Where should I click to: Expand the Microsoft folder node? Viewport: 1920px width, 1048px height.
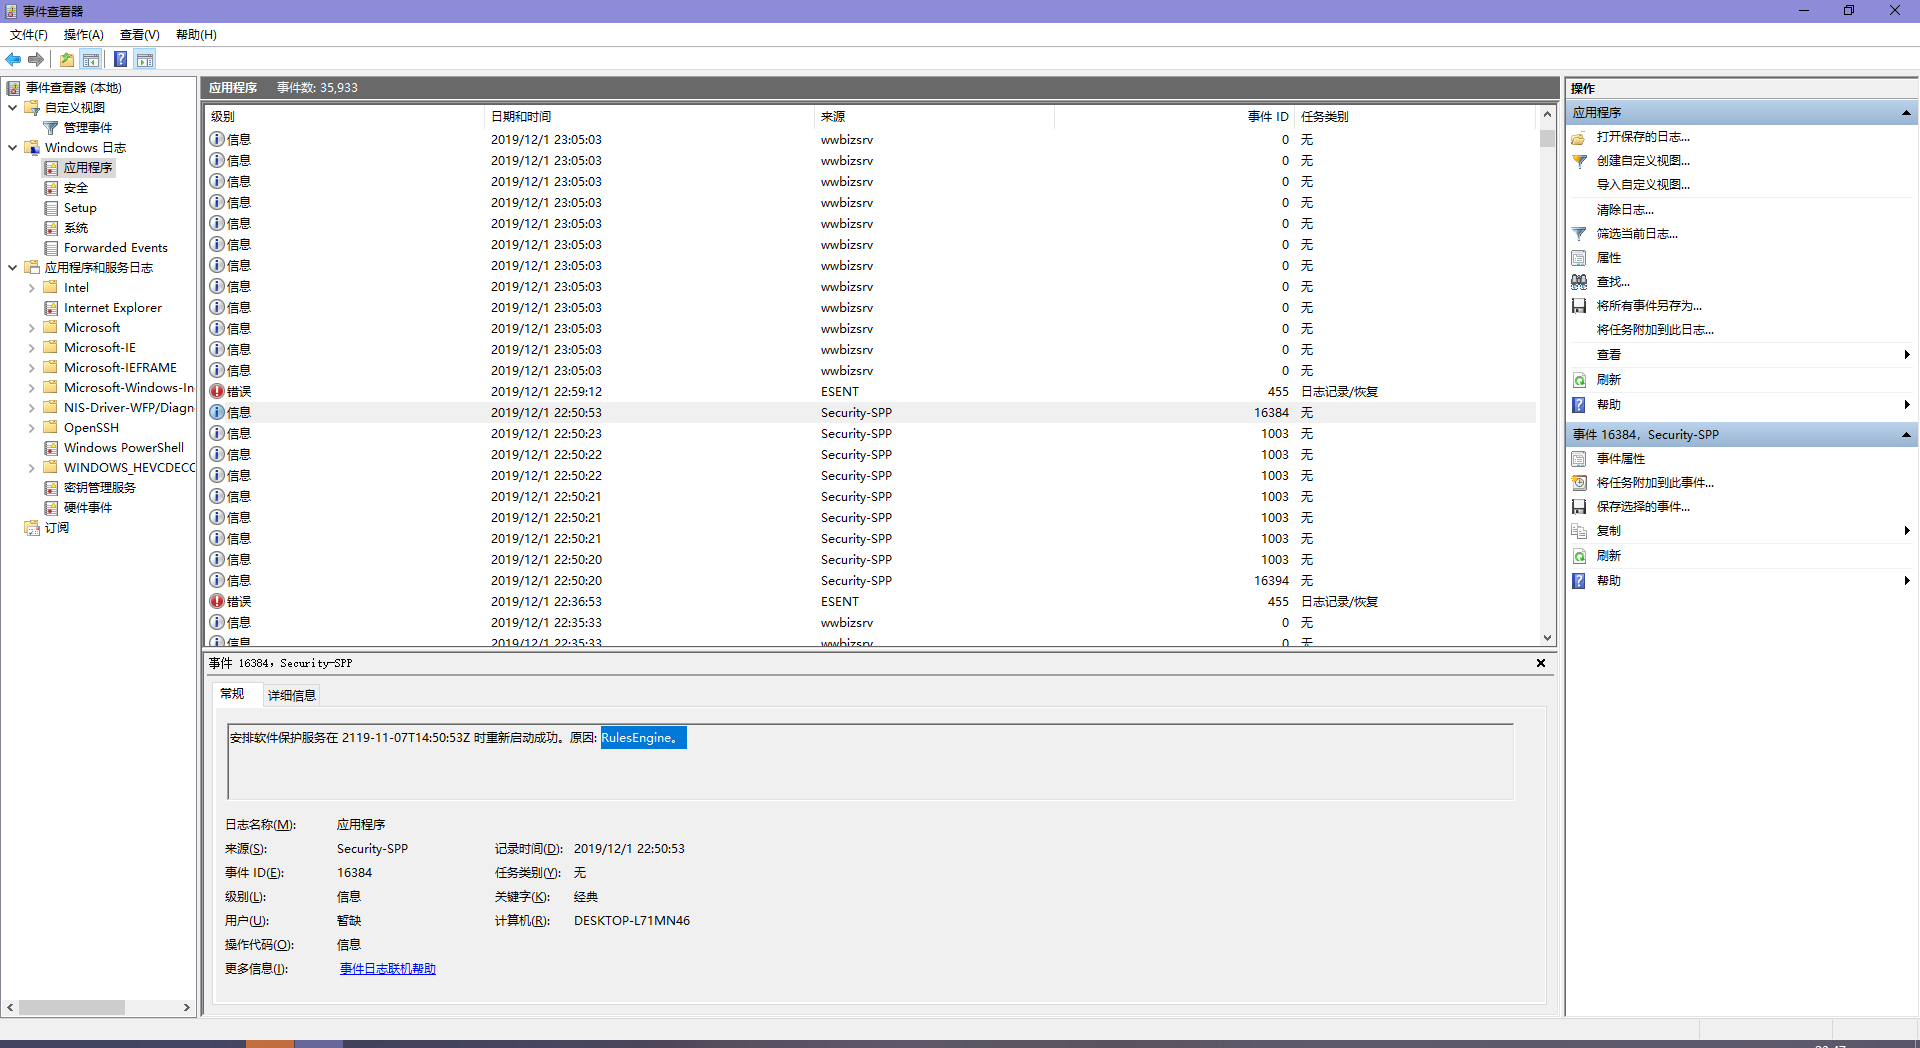click(x=31, y=328)
